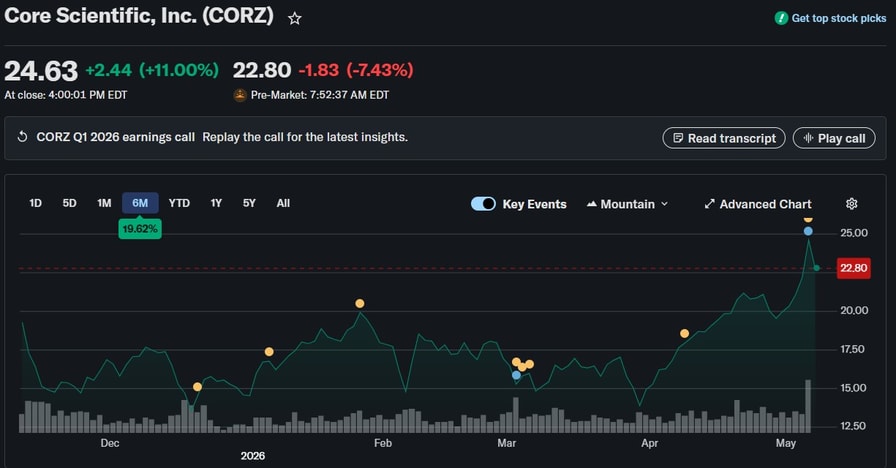The height and width of the screenshot is (468, 896).
Task: Follow the Get top stock picks link
Action: tap(838, 18)
